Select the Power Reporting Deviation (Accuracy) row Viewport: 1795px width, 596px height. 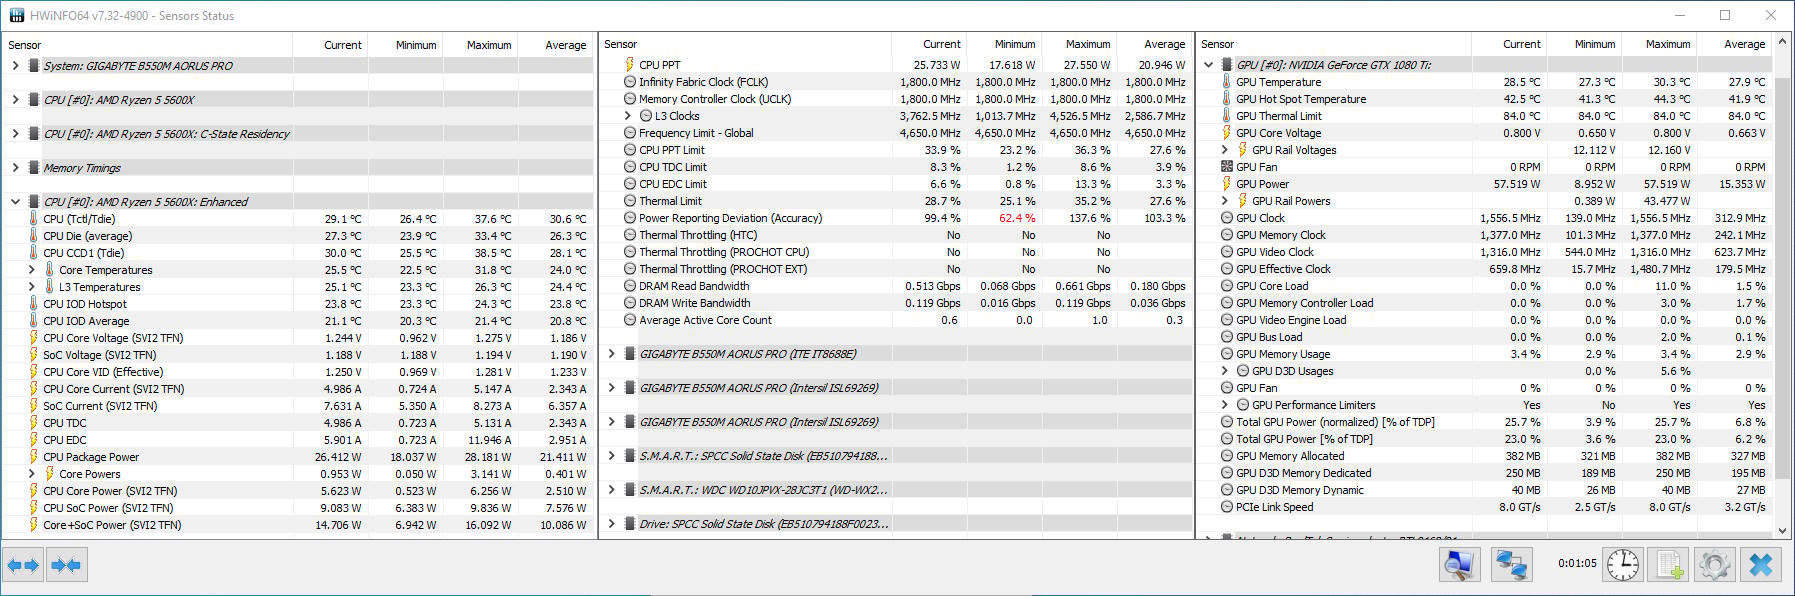tap(895, 218)
